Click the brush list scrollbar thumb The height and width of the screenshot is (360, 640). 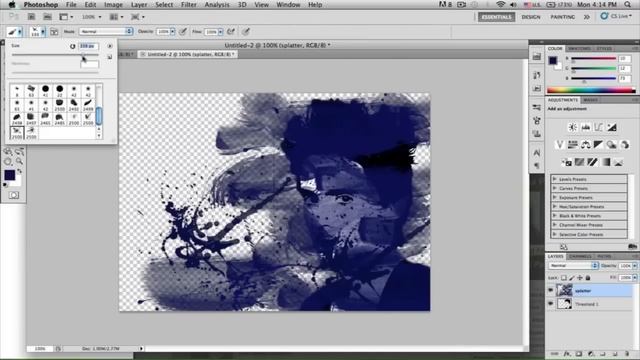click(98, 116)
